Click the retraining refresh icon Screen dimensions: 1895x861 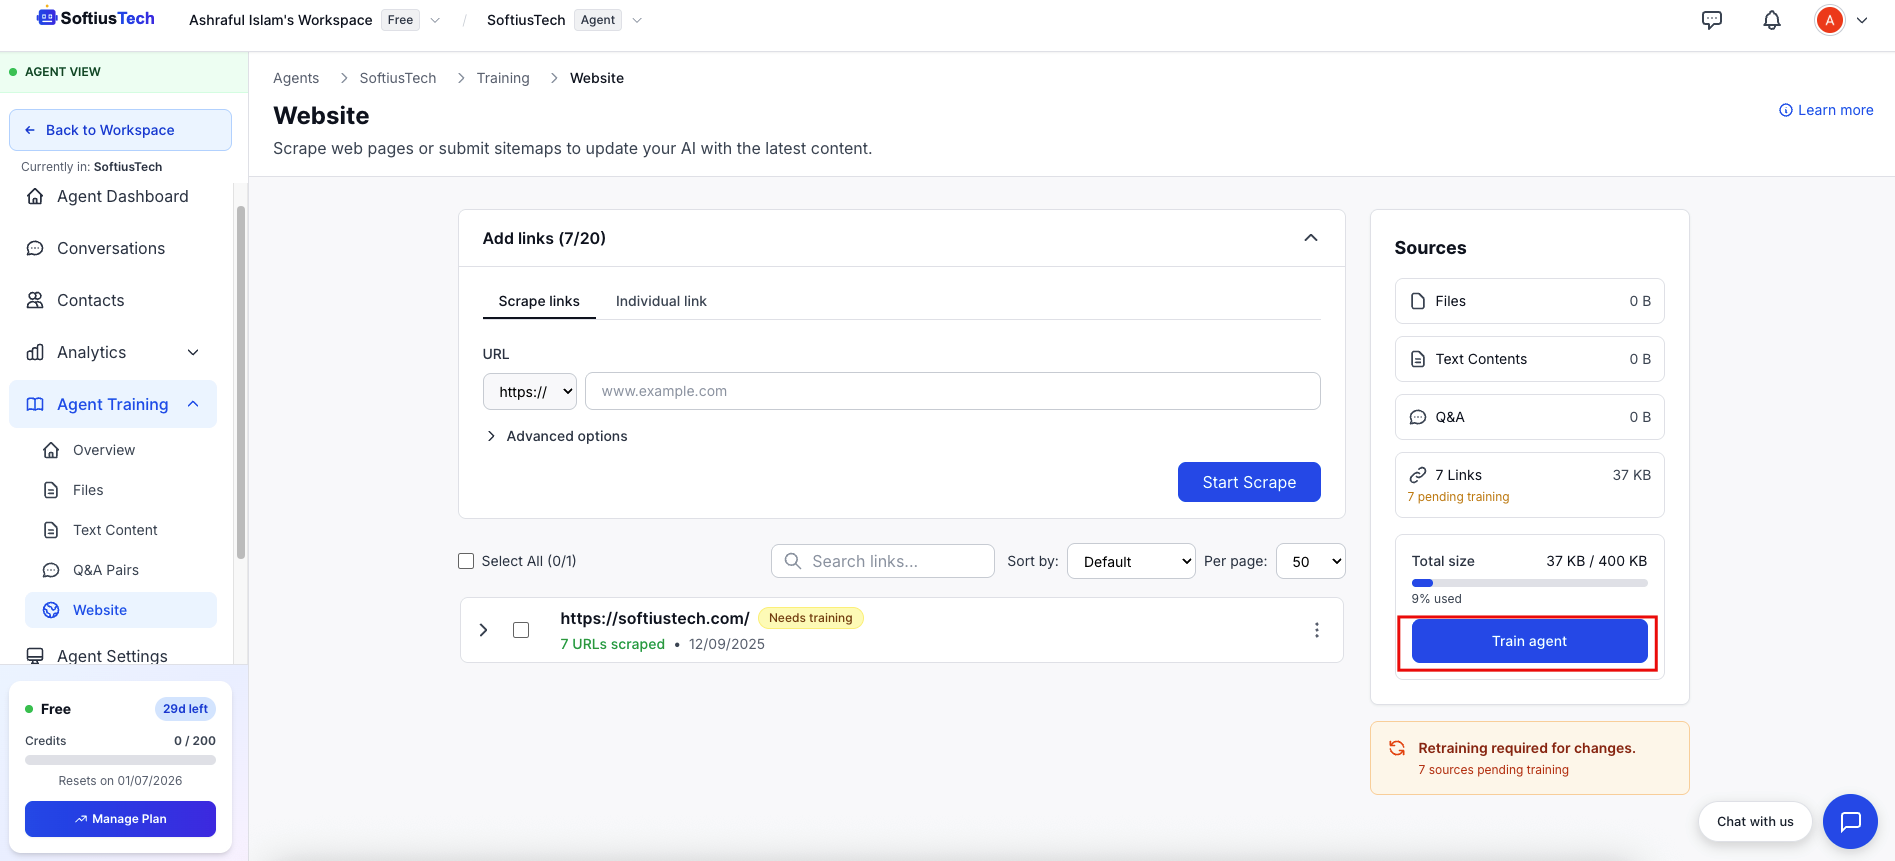[x=1397, y=748]
